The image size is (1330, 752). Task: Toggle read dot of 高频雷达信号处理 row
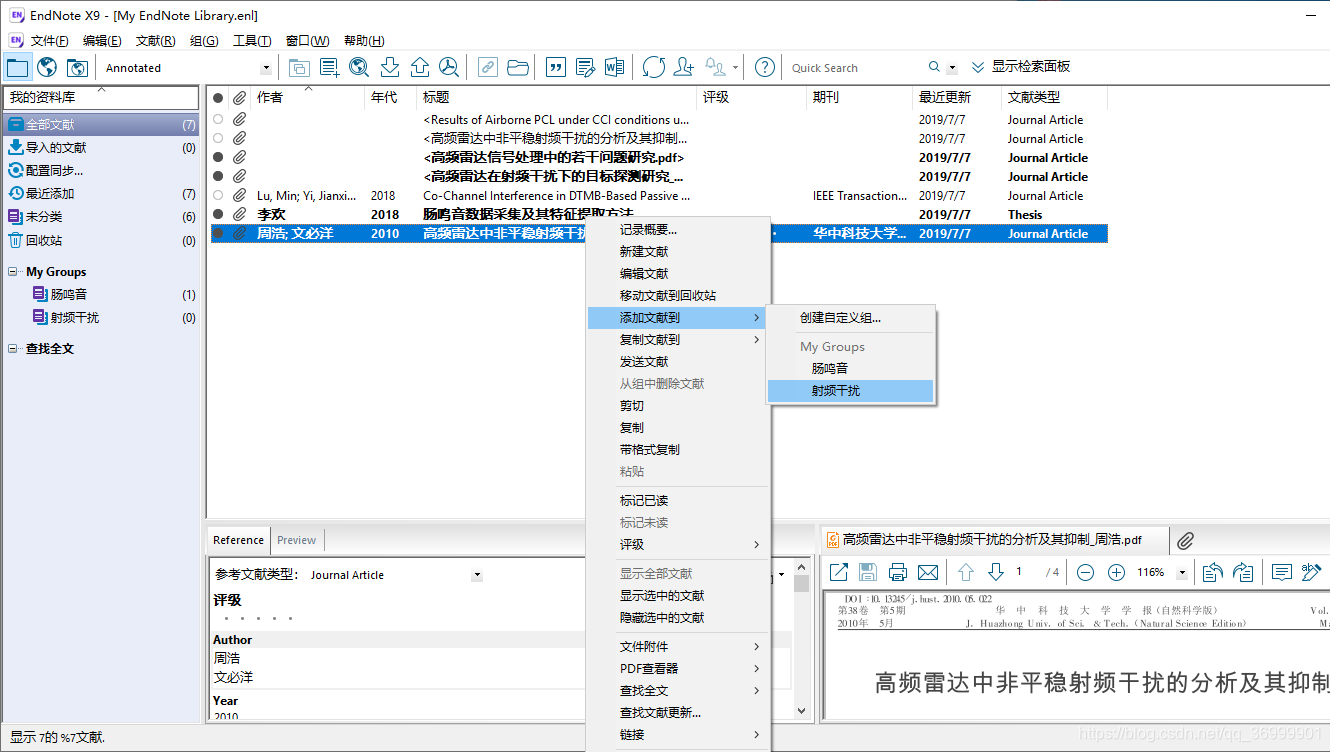point(218,158)
